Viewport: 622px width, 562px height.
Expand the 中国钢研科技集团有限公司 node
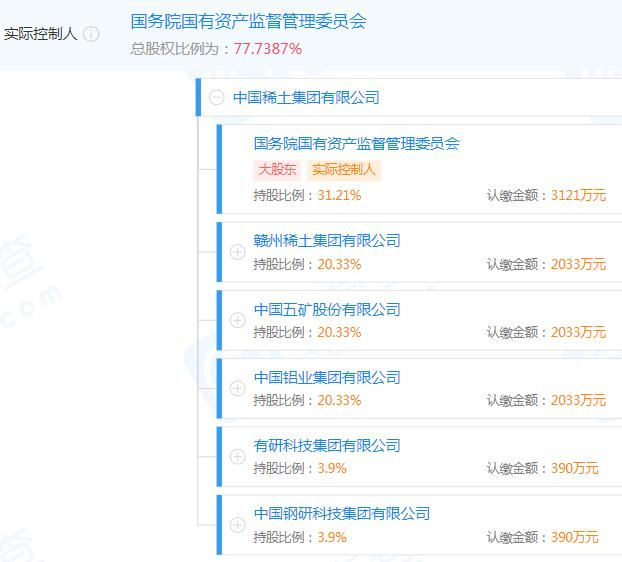(238, 524)
